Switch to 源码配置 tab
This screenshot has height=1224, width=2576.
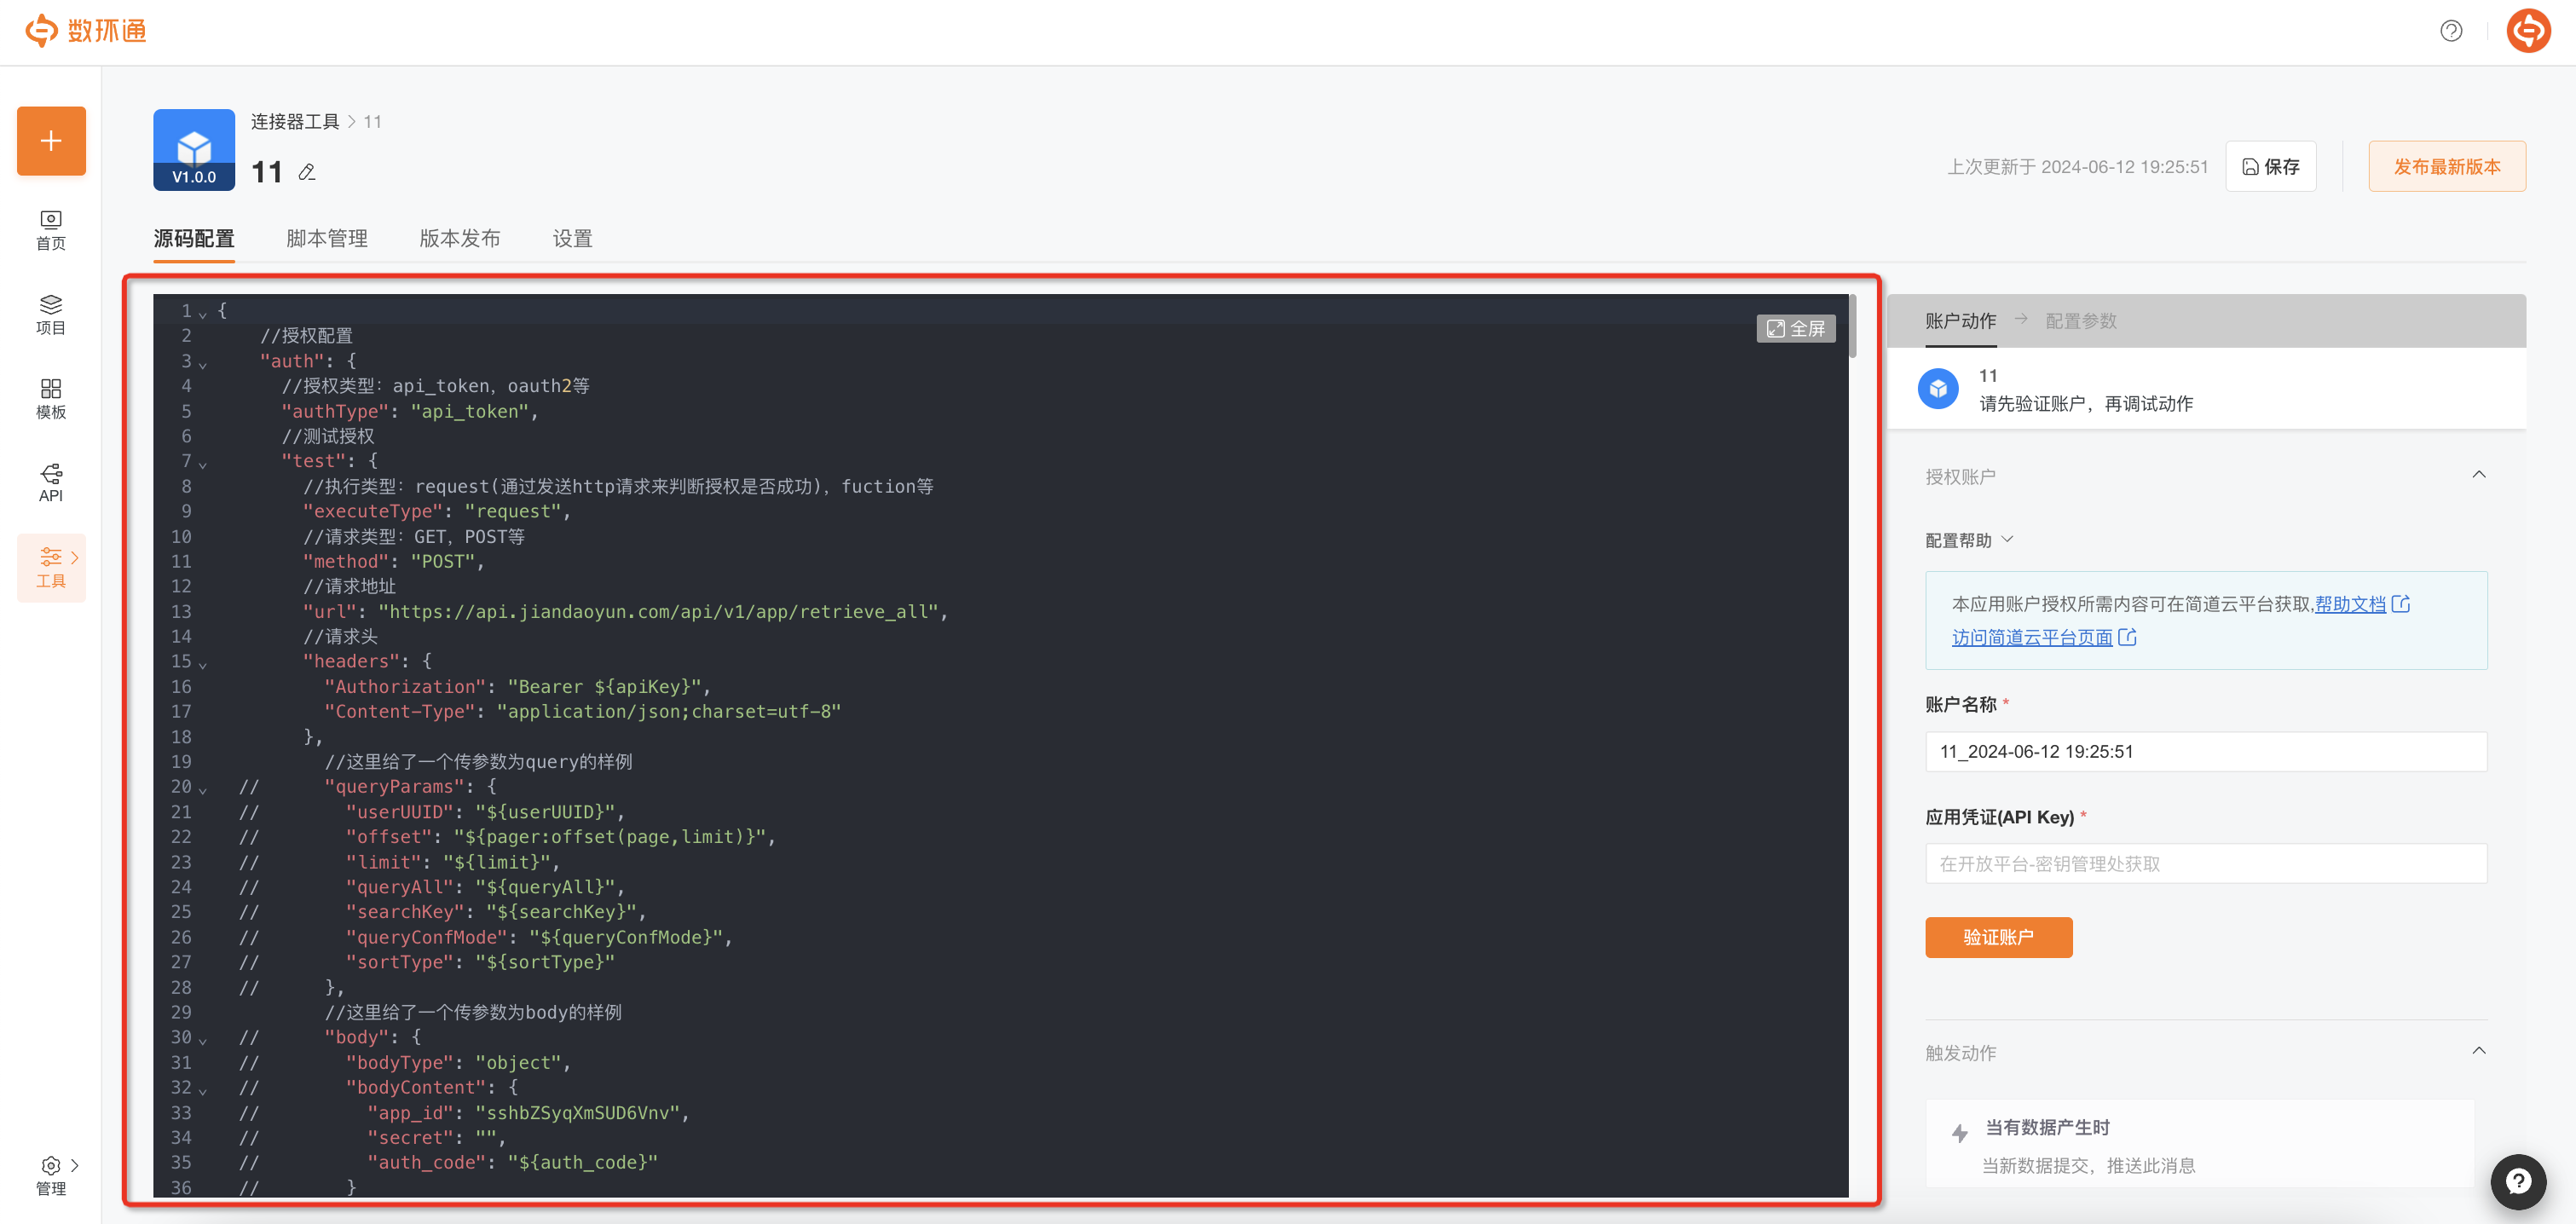click(194, 239)
